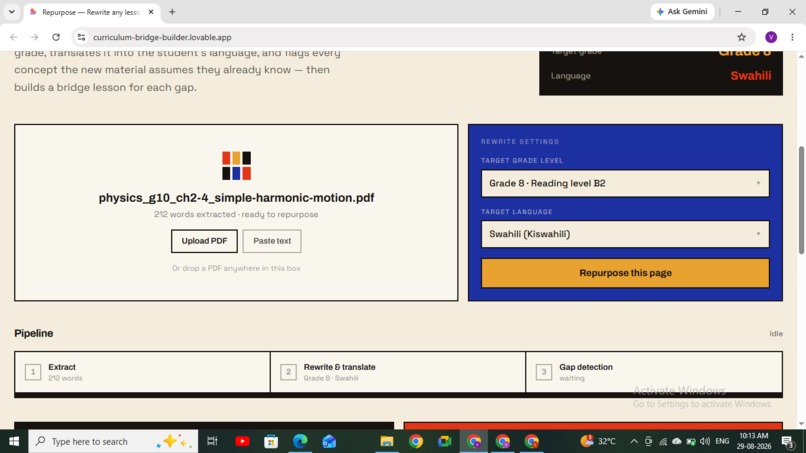Click the Idle pipeline status text
806x453 pixels.
pyautogui.click(x=776, y=334)
